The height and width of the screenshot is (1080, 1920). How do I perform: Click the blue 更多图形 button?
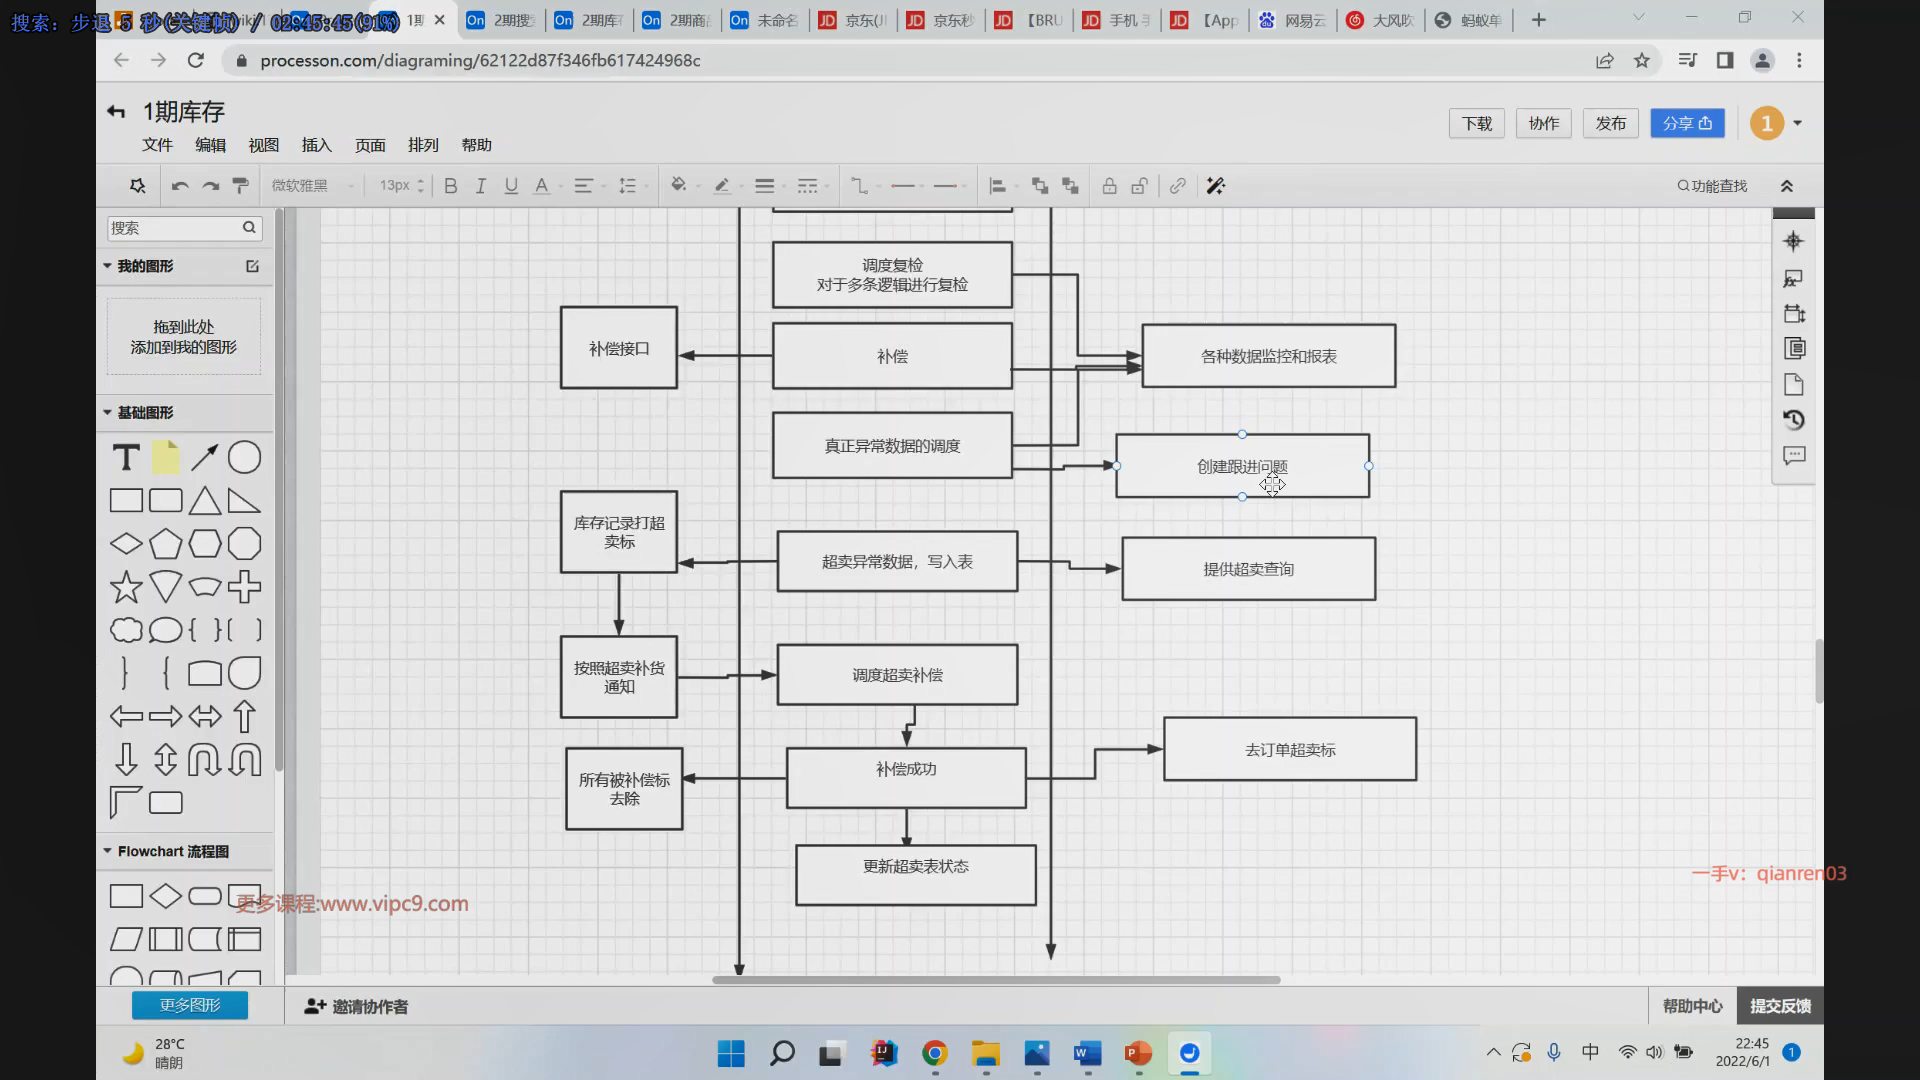[190, 1005]
